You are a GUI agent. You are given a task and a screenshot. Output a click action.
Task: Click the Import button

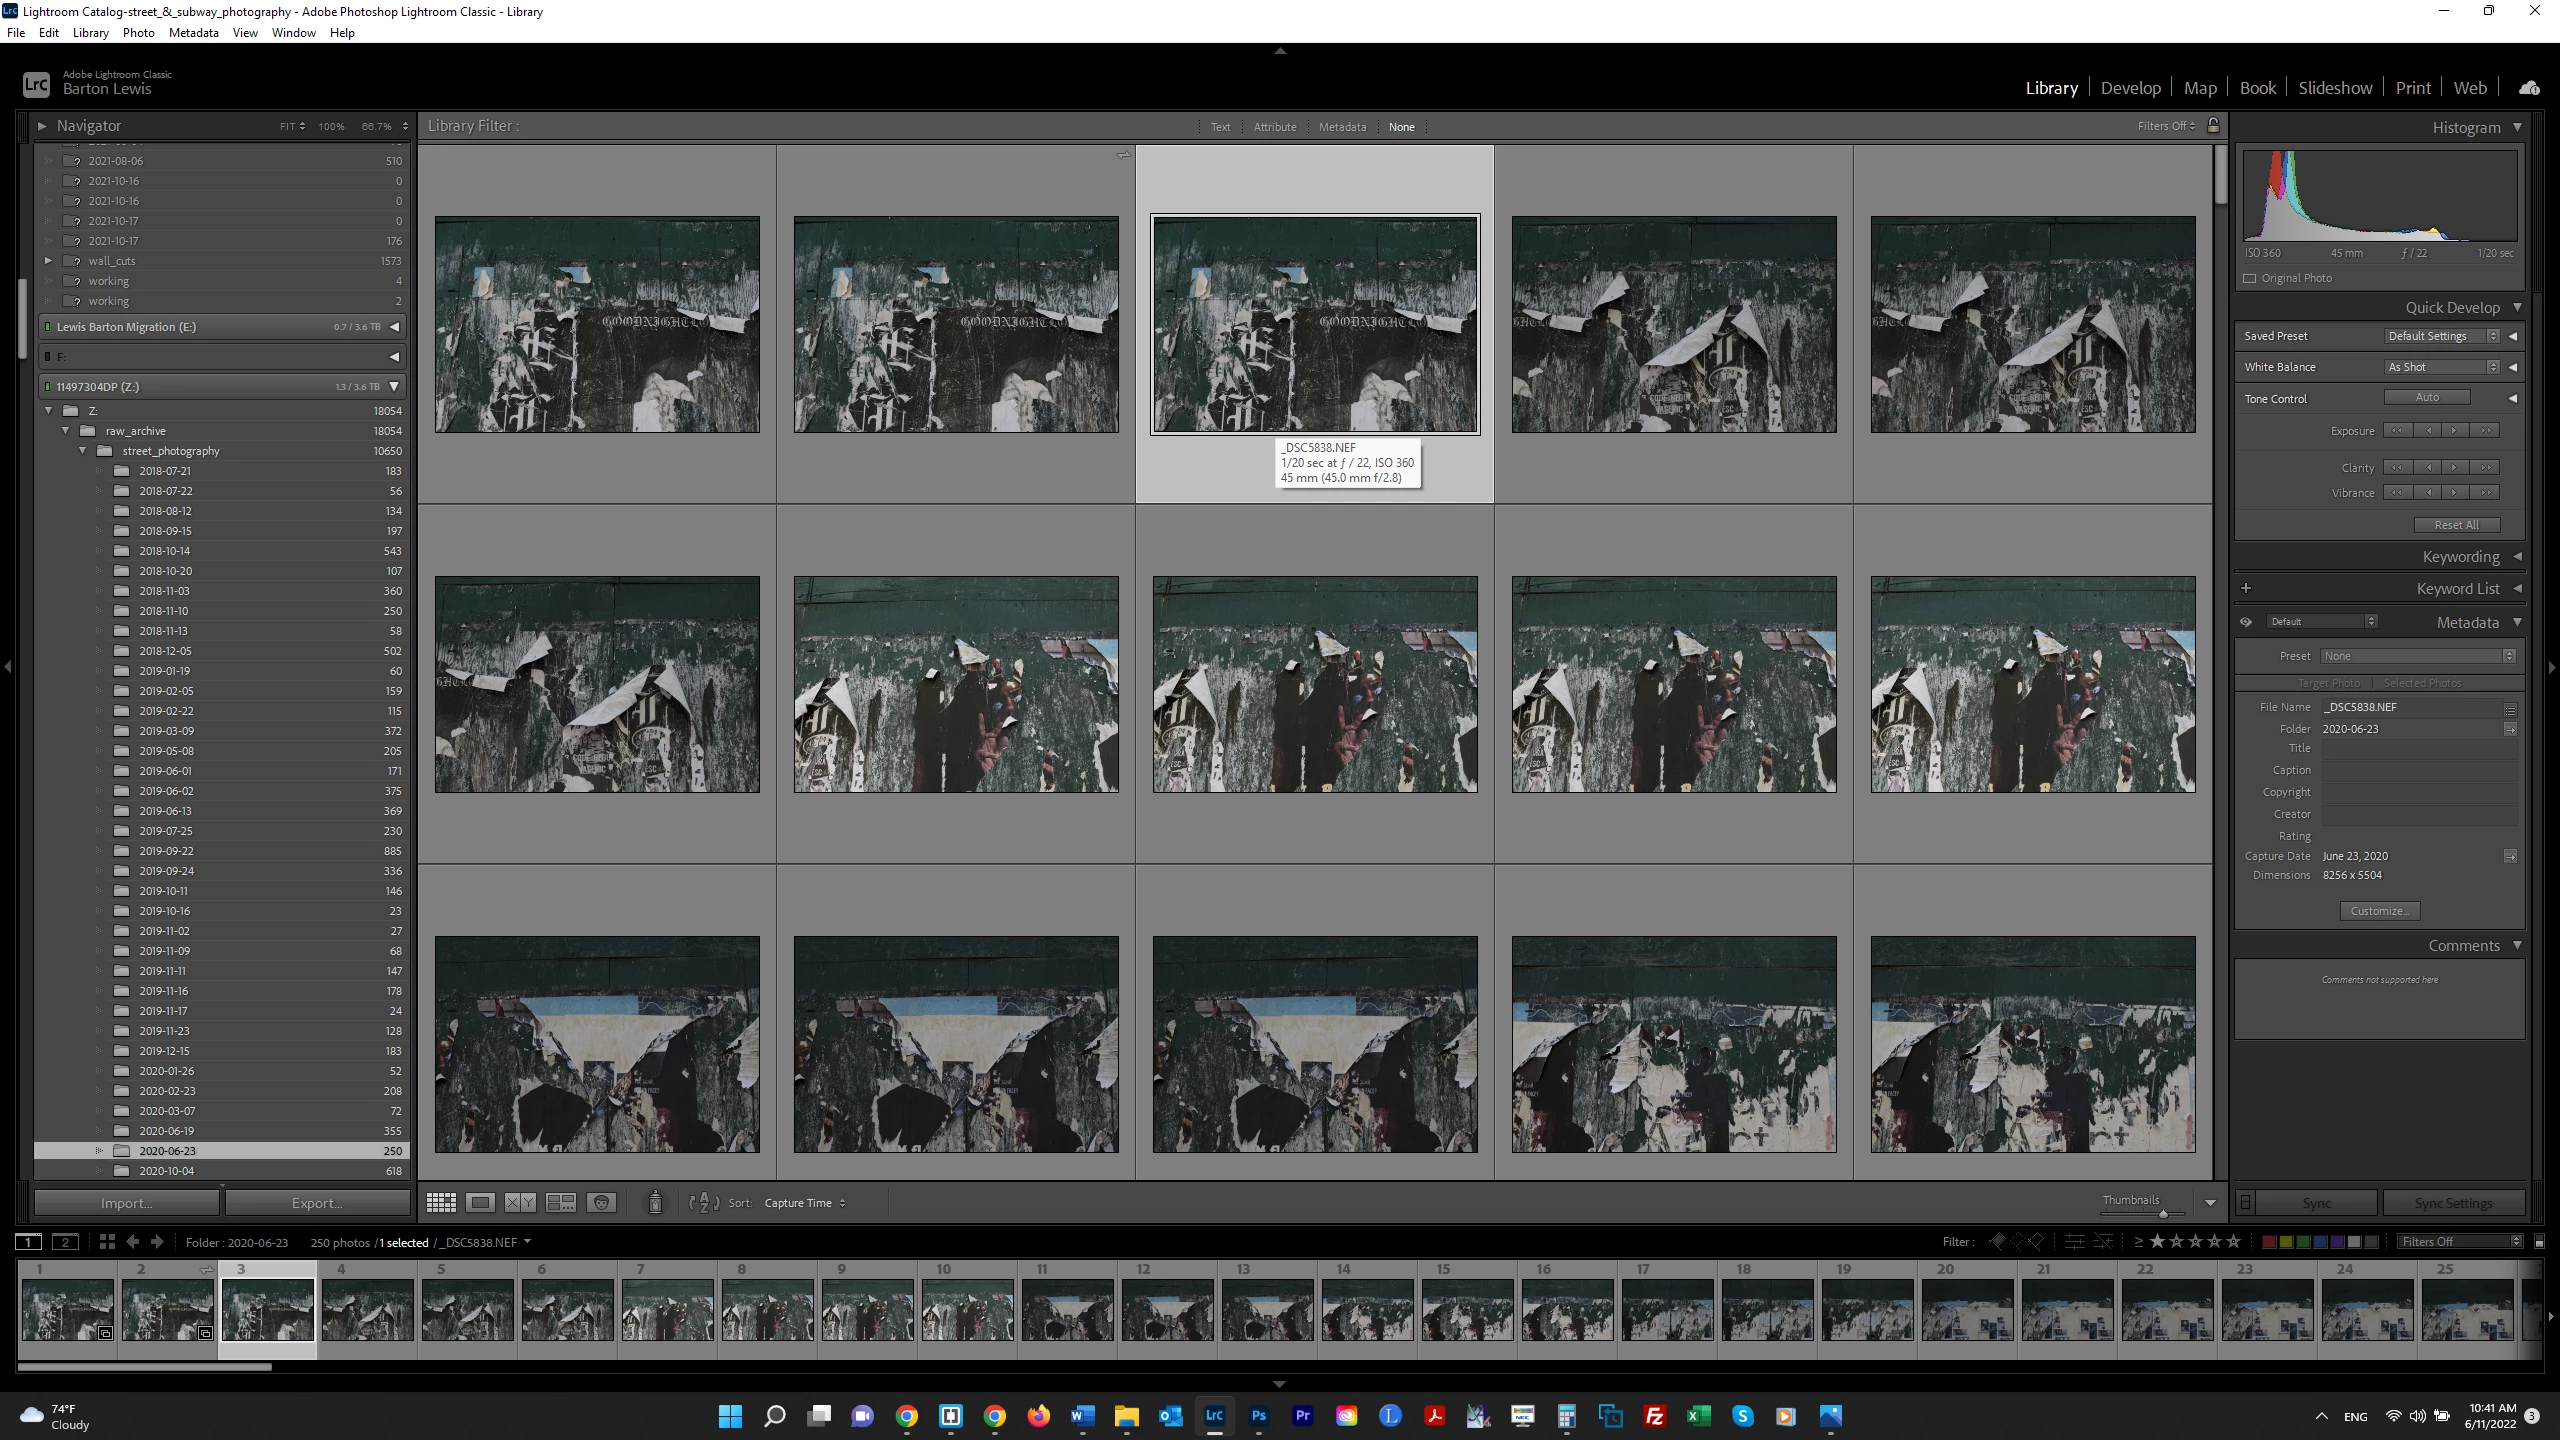(x=126, y=1203)
